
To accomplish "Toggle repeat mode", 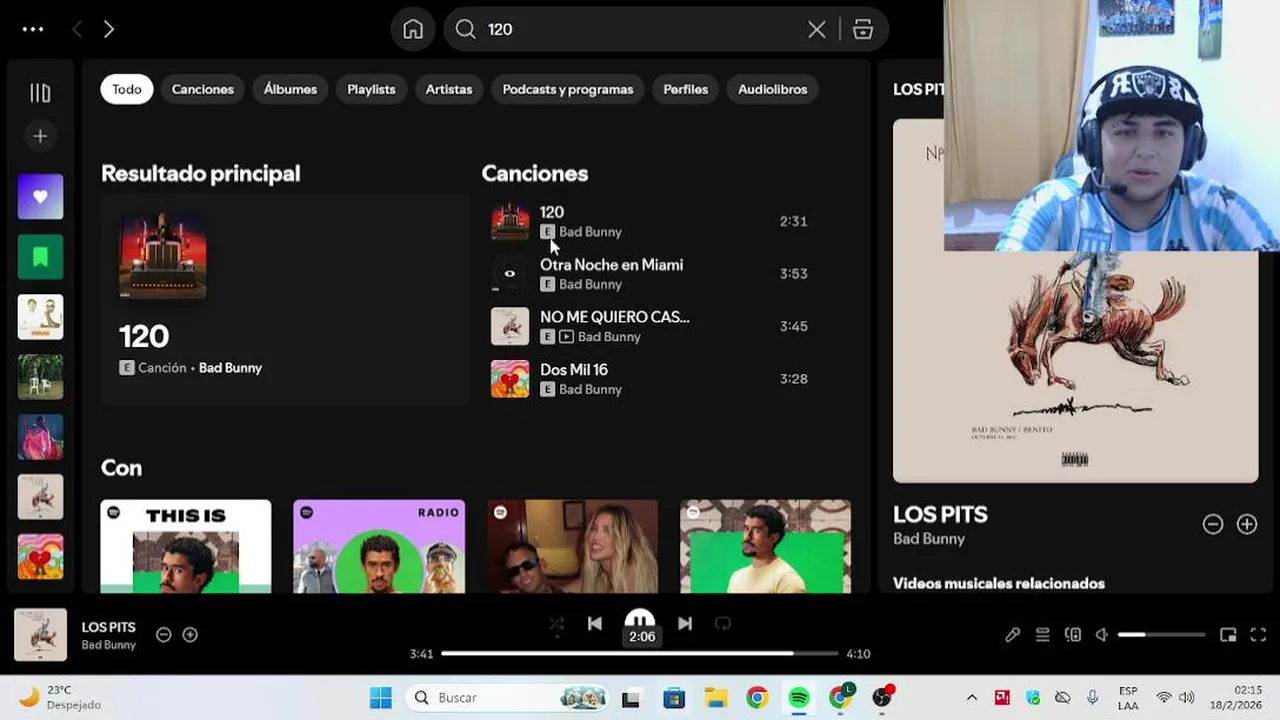I will point(723,624).
